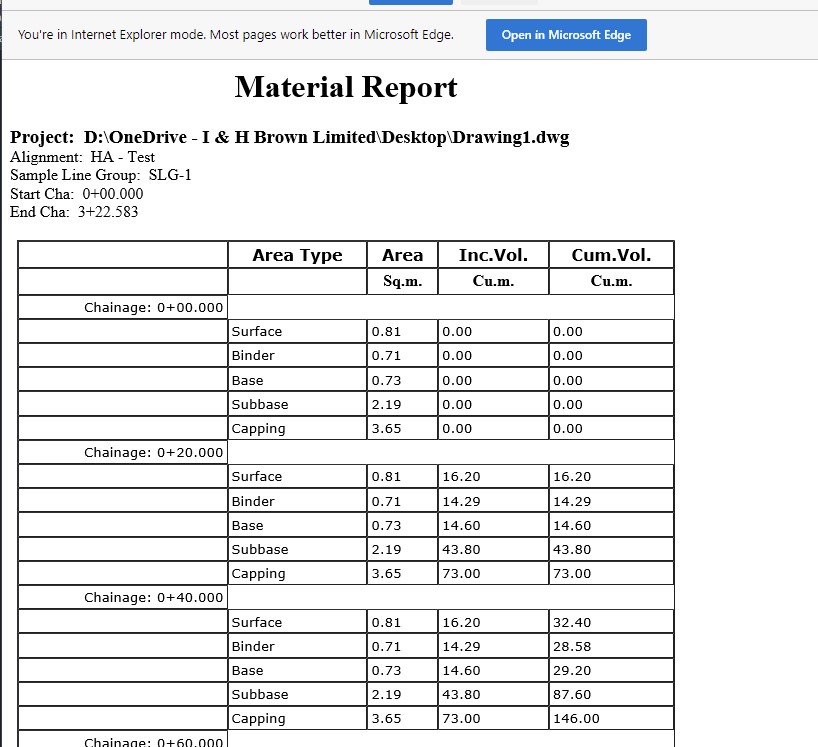Select the Chainage: 0+40.000 row label
Viewport: 818px width, 747px height.
153,597
